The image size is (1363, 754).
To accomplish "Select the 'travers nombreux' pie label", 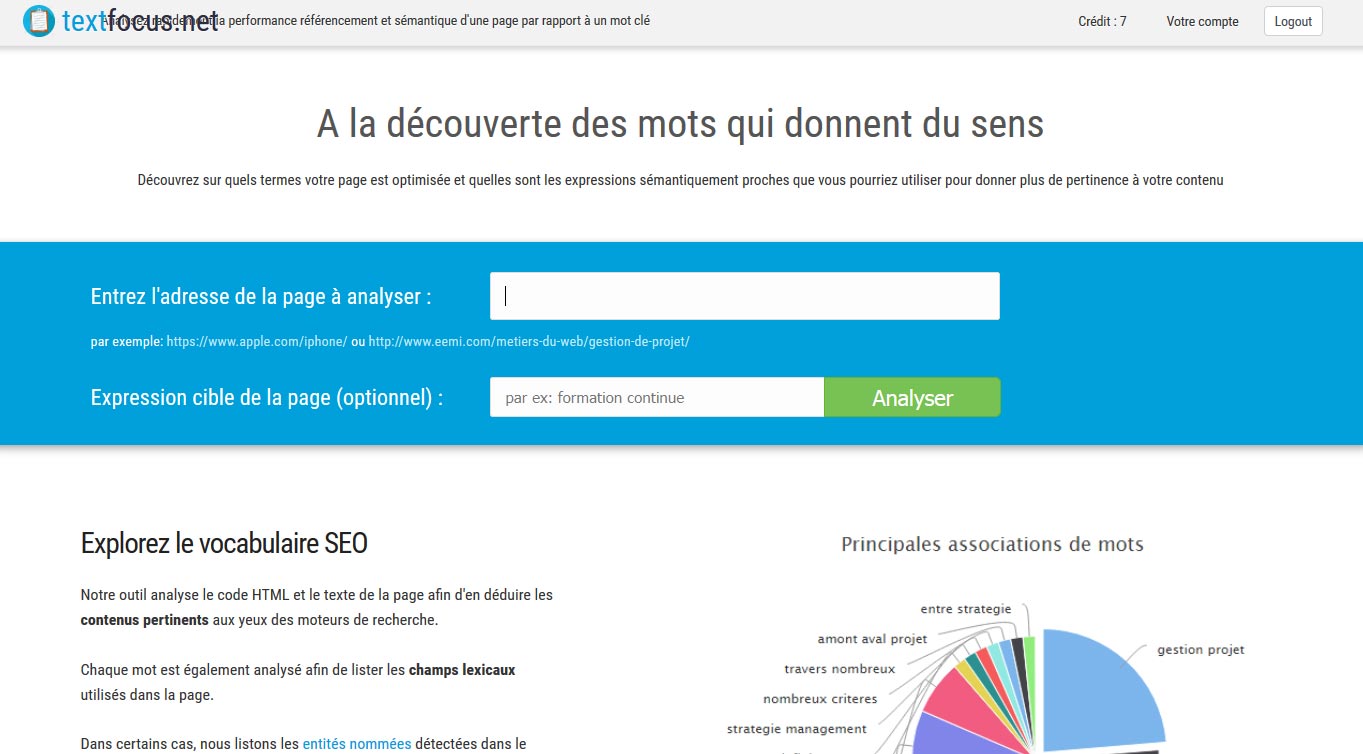I will click(x=839, y=669).
